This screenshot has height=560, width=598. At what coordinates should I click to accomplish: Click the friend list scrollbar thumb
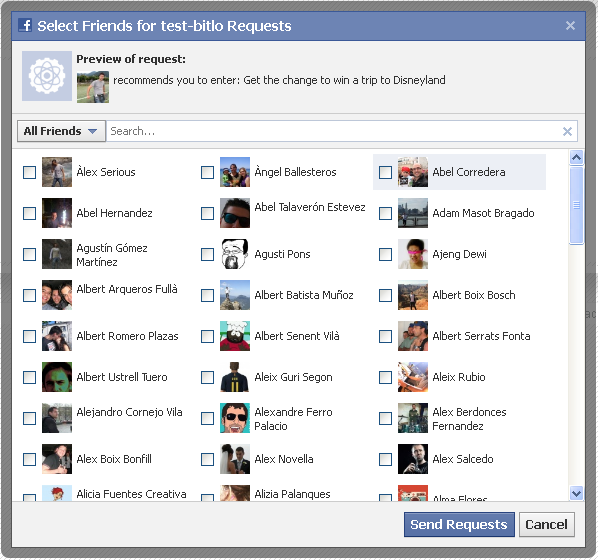[576, 205]
